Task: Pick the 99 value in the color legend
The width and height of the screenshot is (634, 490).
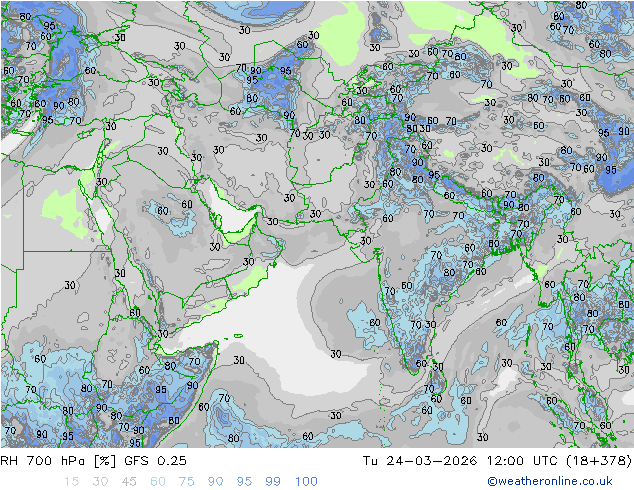Action: [273, 482]
